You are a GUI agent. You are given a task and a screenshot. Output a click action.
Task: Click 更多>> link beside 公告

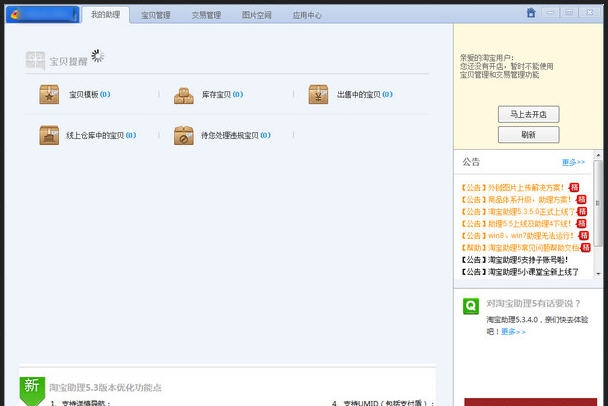573,162
